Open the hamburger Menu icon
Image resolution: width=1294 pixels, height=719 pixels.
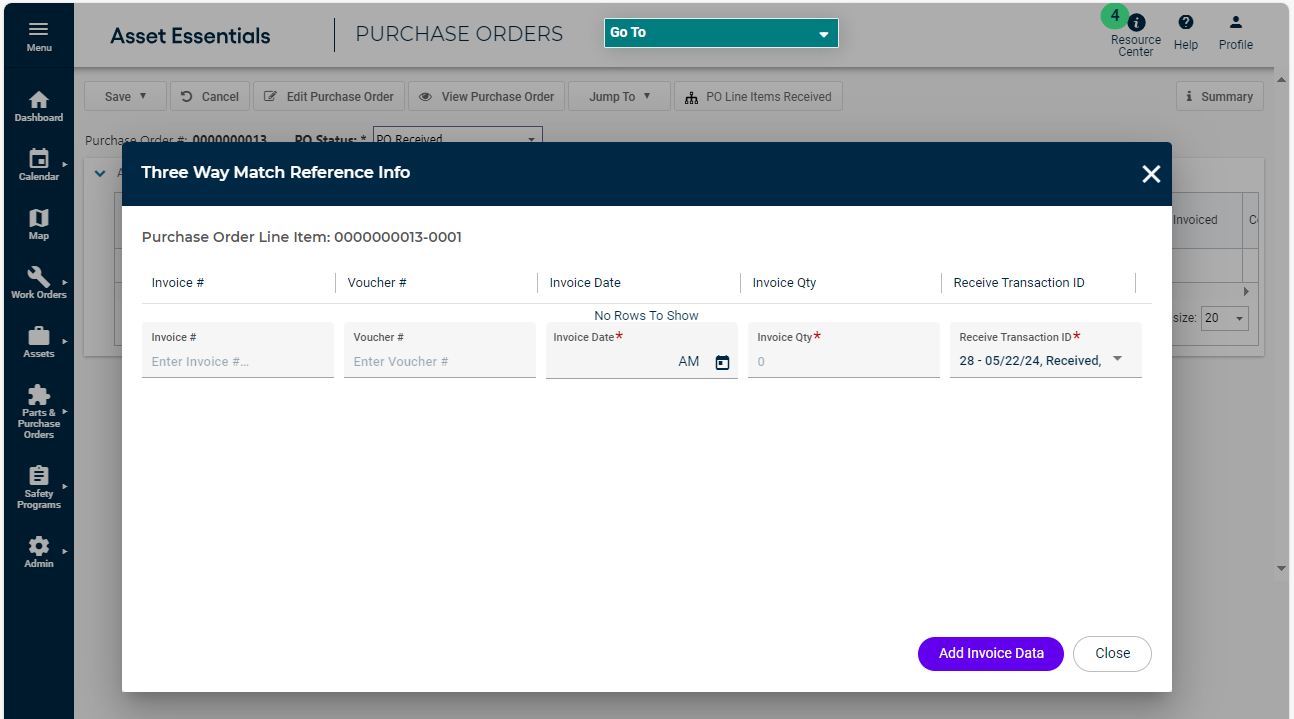pyautogui.click(x=39, y=29)
